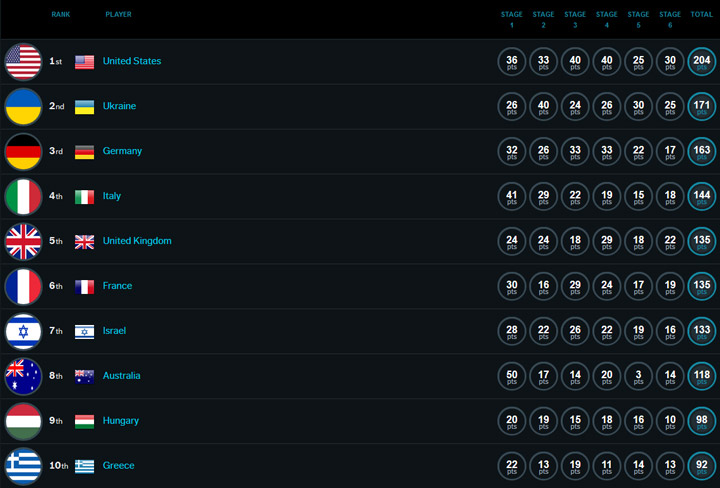Open the Greece player link
The height and width of the screenshot is (488, 720).
point(118,466)
